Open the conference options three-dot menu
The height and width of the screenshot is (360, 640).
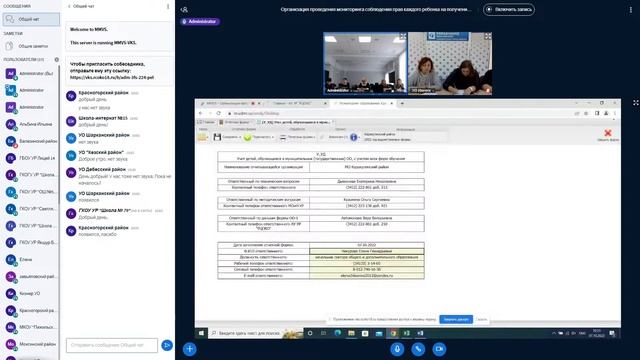tap(631, 9)
